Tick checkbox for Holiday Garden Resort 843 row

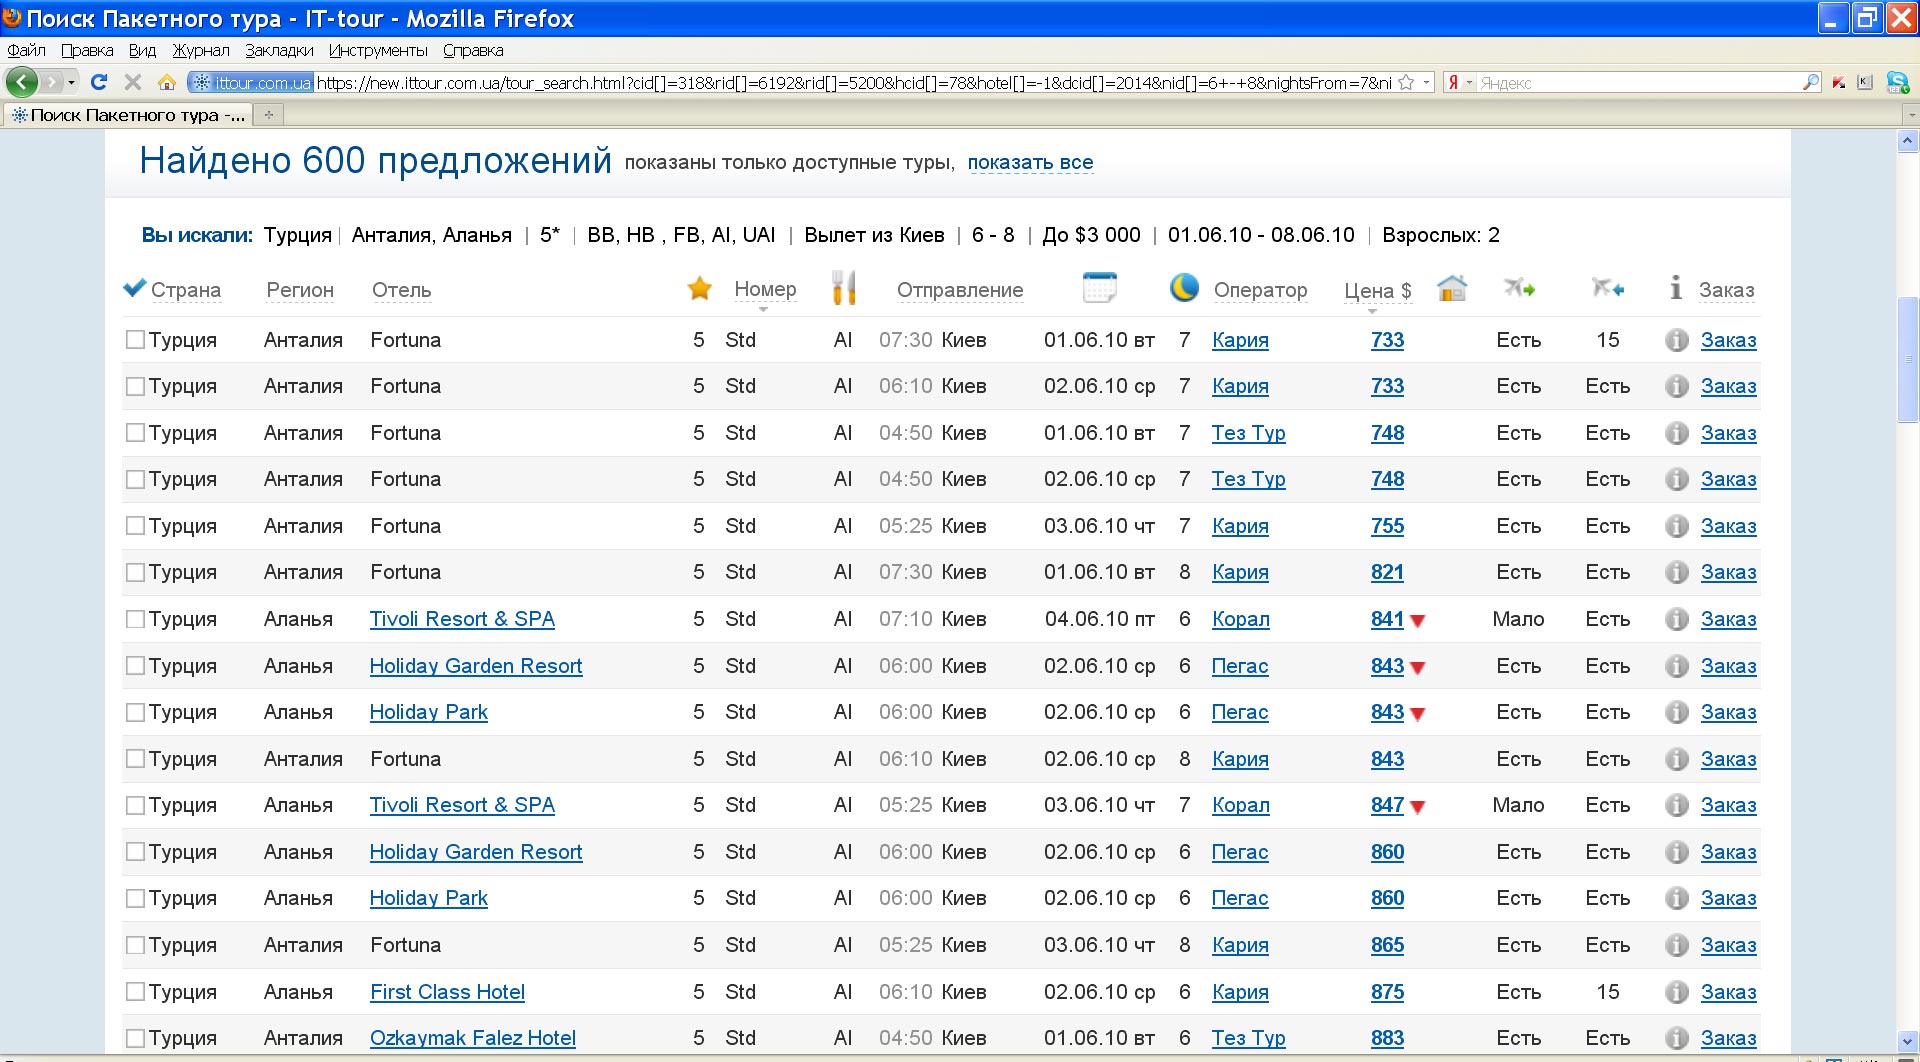(x=135, y=666)
